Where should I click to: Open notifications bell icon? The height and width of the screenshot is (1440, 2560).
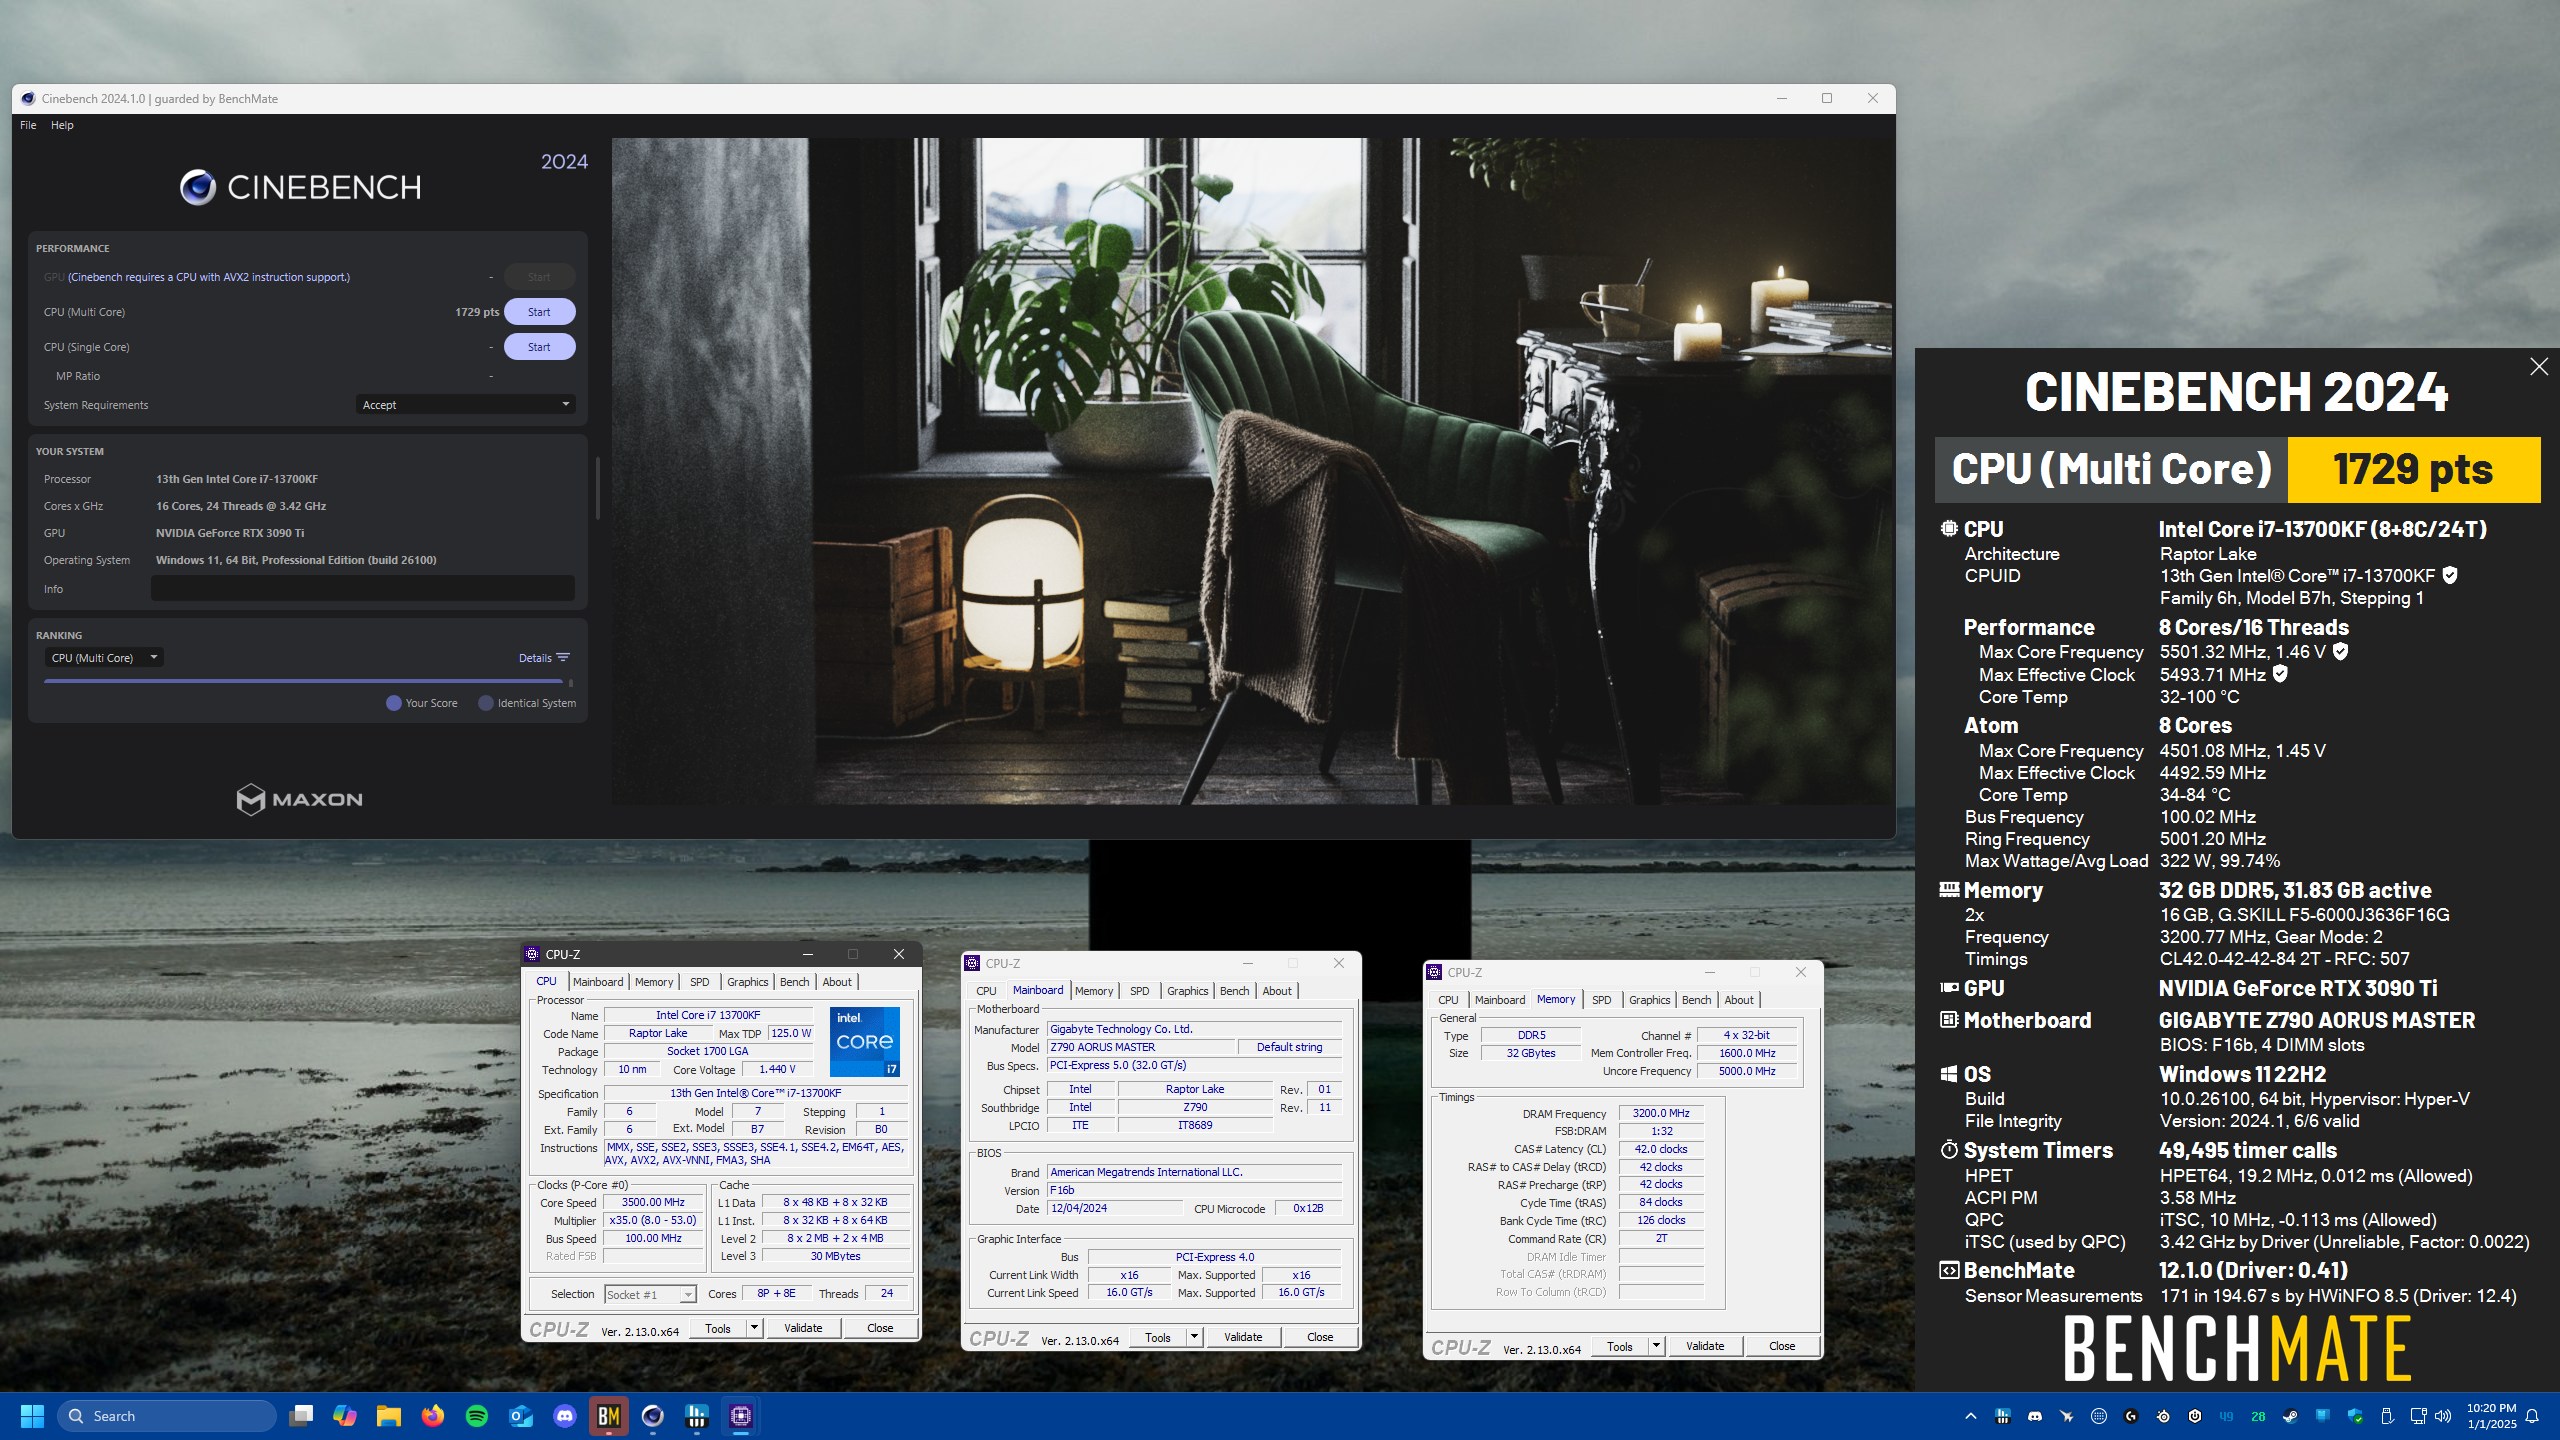coord(2532,1416)
